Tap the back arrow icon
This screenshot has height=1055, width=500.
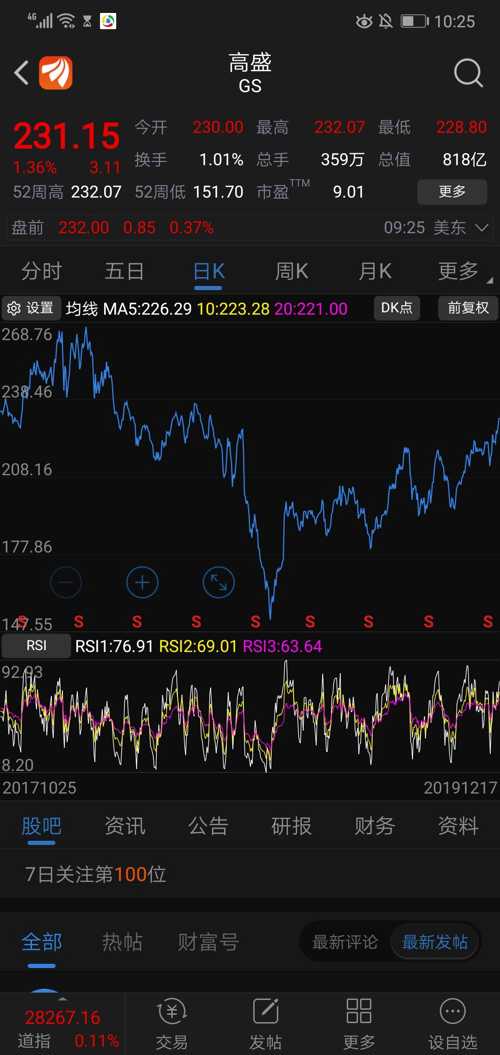(22, 73)
